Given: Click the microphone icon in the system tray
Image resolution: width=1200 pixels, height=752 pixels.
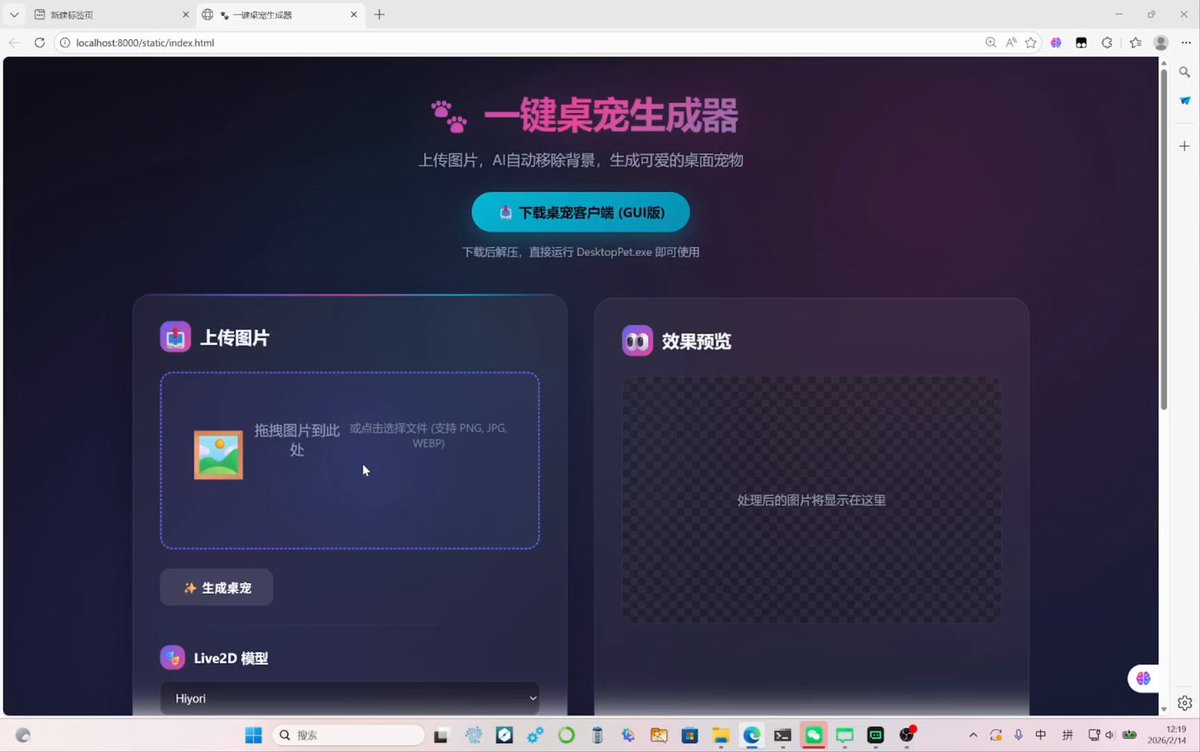Looking at the screenshot, I should pyautogui.click(x=1018, y=735).
